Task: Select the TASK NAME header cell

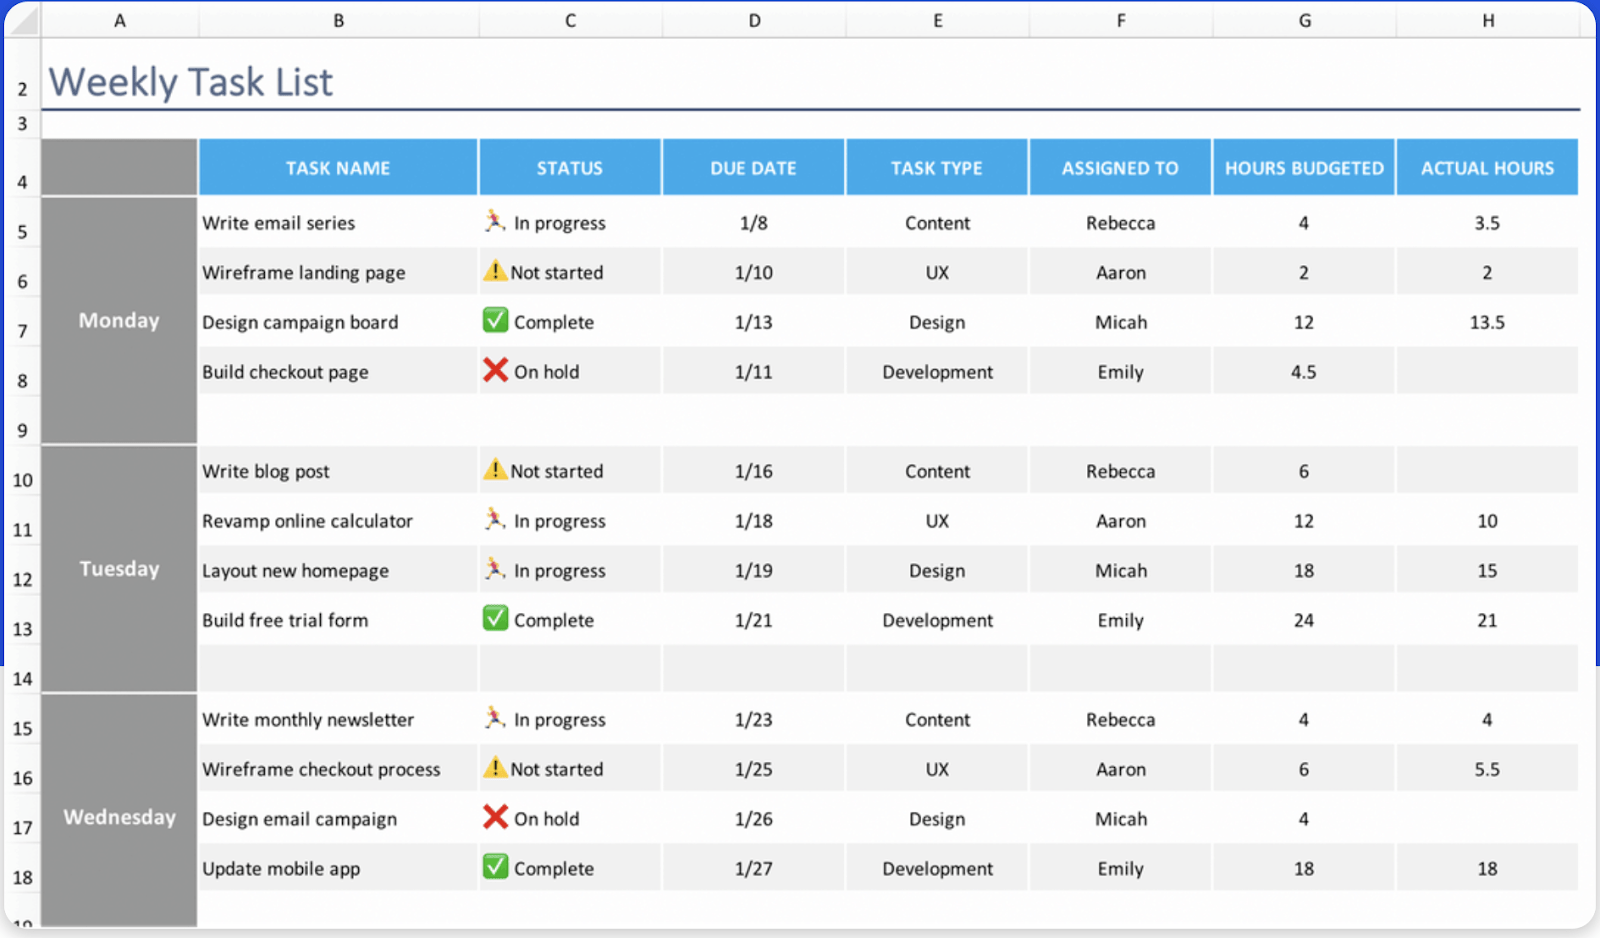Action: (338, 167)
